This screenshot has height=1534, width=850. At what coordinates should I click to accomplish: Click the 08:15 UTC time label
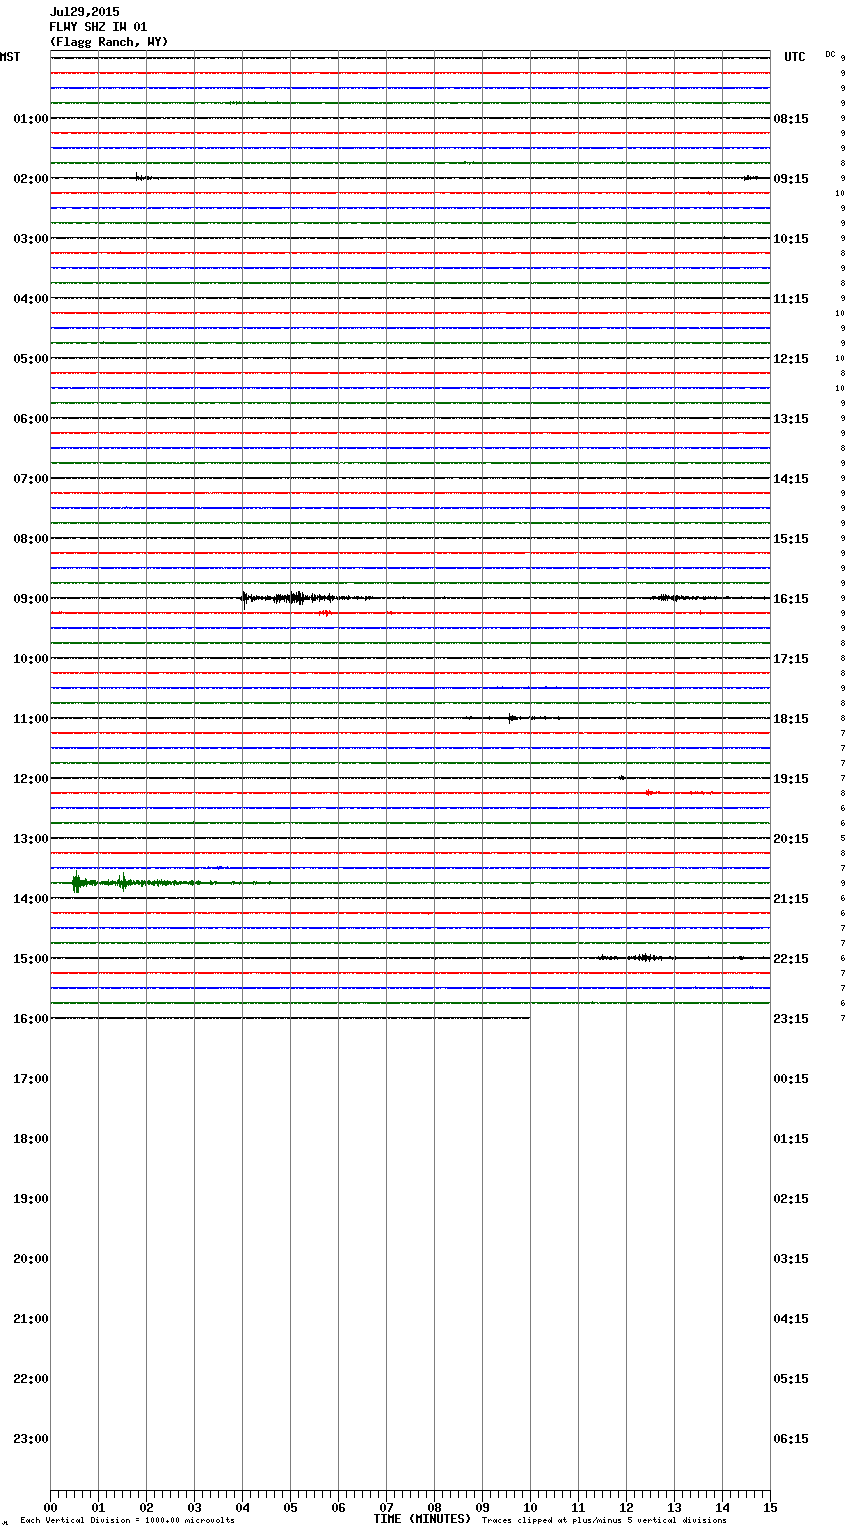coord(791,119)
